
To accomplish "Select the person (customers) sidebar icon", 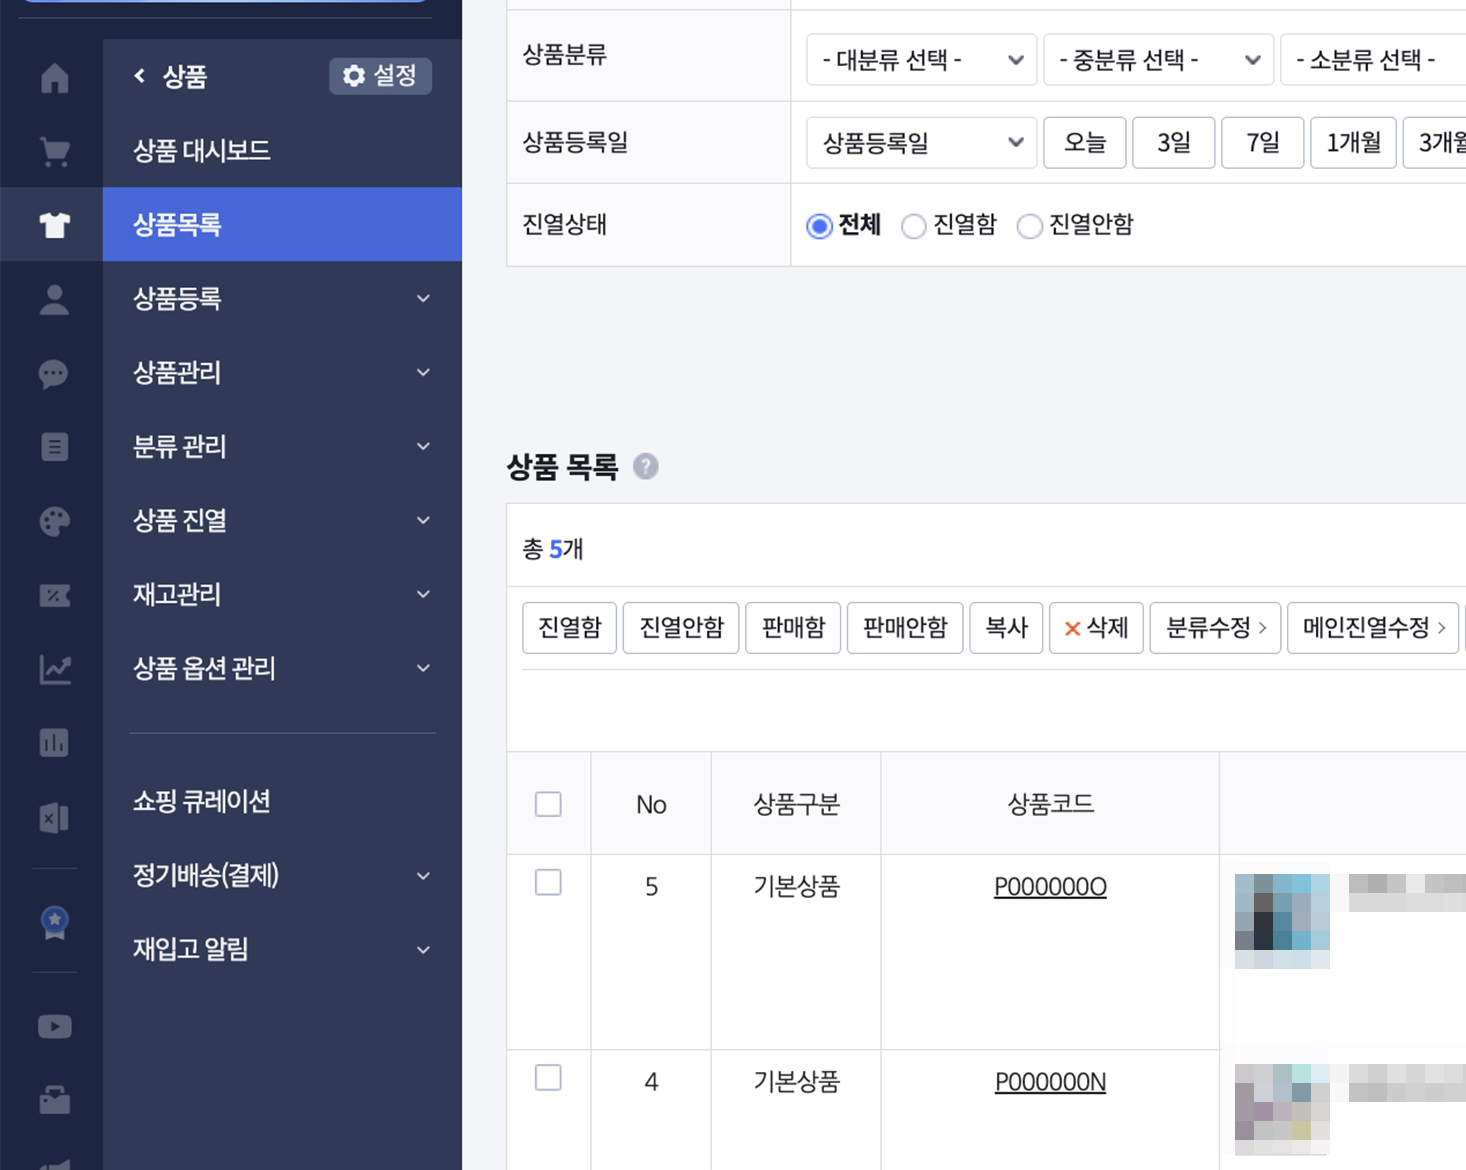I will pos(54,300).
